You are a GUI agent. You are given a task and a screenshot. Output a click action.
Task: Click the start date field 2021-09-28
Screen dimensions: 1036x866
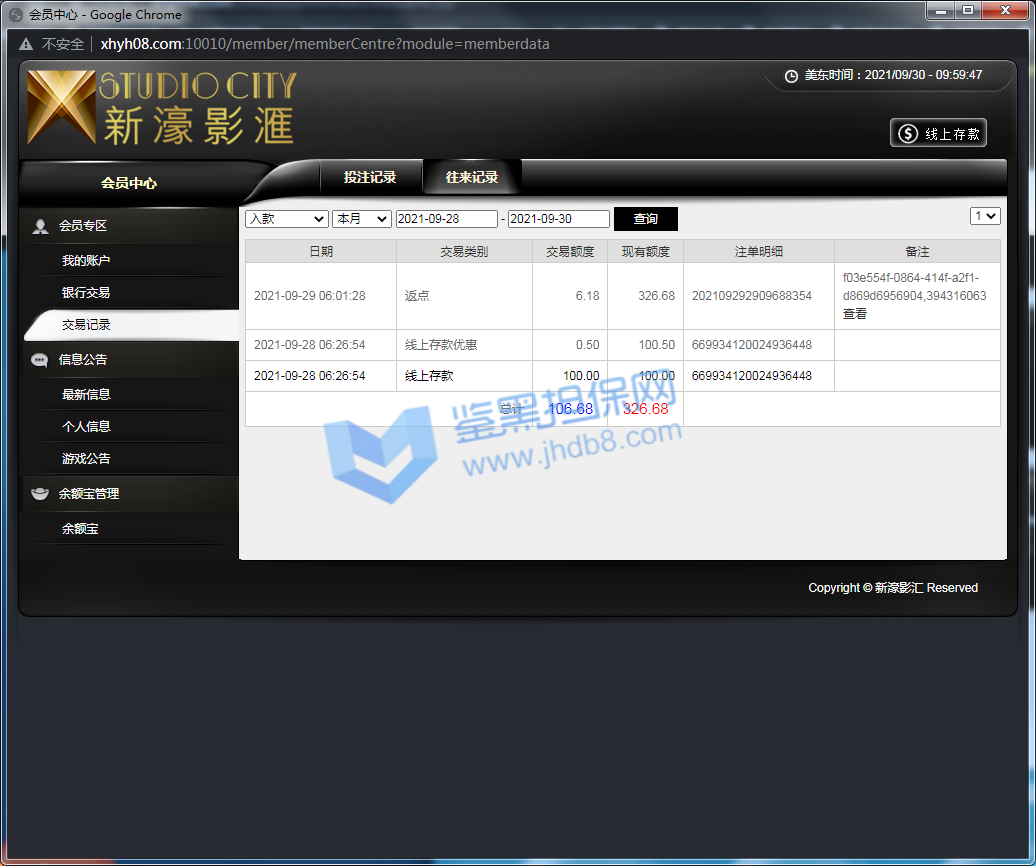point(446,219)
